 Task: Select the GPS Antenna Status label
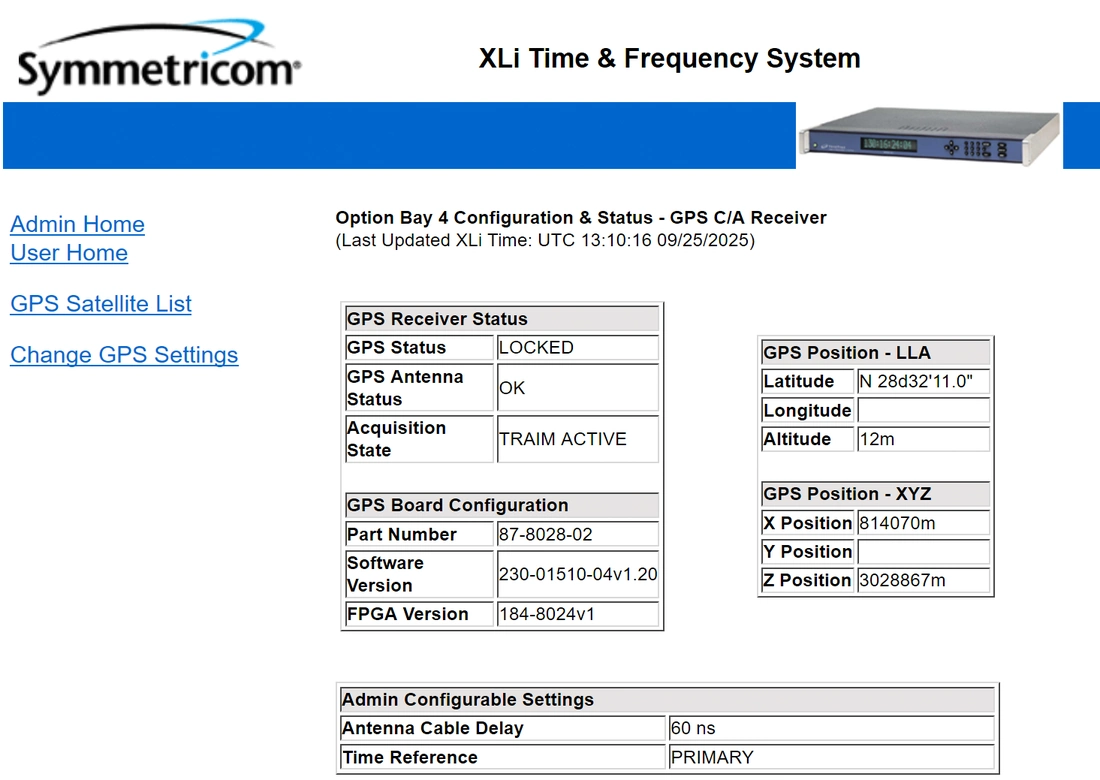[x=420, y=387]
